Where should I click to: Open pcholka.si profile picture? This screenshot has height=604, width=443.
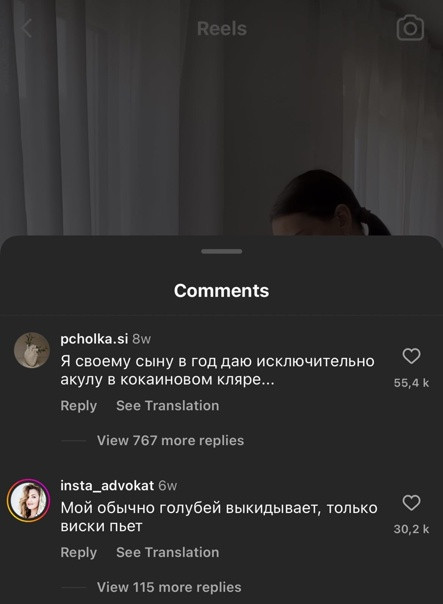coord(32,350)
